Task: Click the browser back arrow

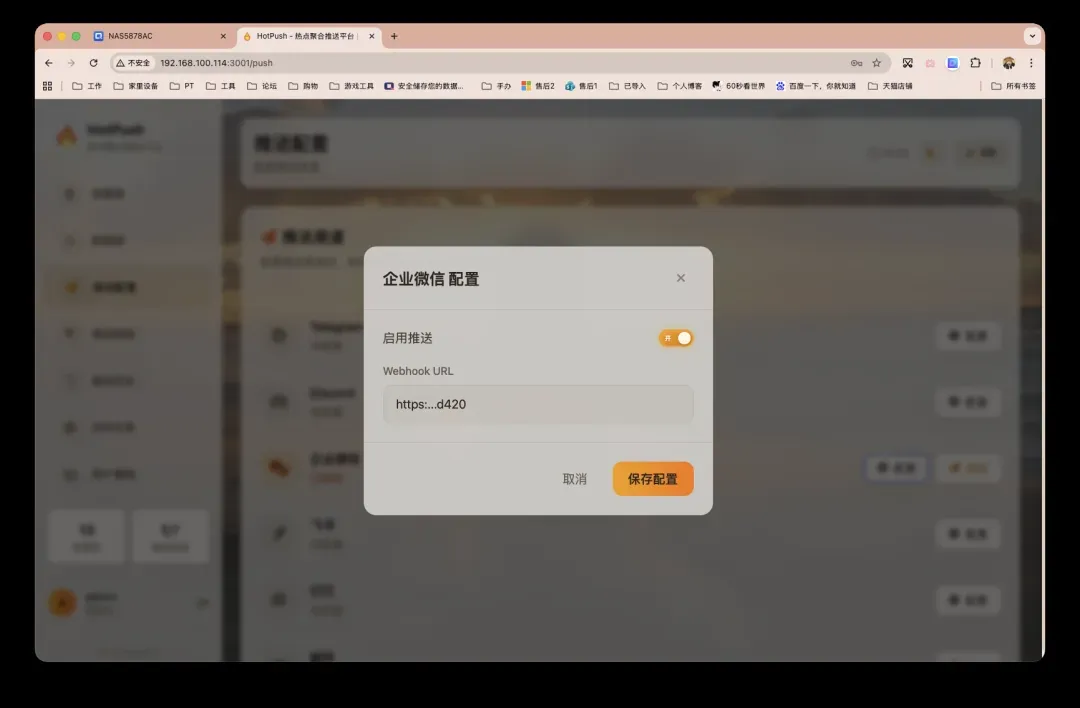Action: point(49,63)
